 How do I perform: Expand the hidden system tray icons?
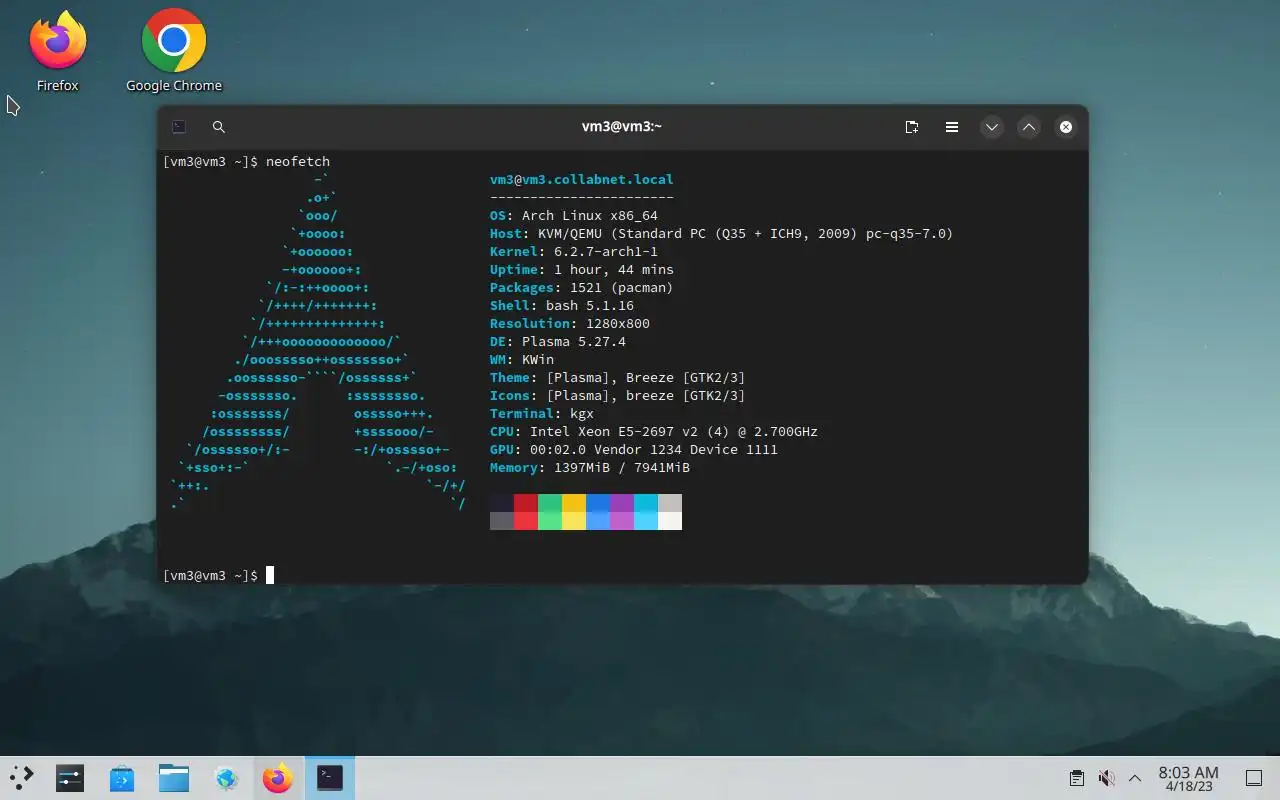pos(1135,778)
